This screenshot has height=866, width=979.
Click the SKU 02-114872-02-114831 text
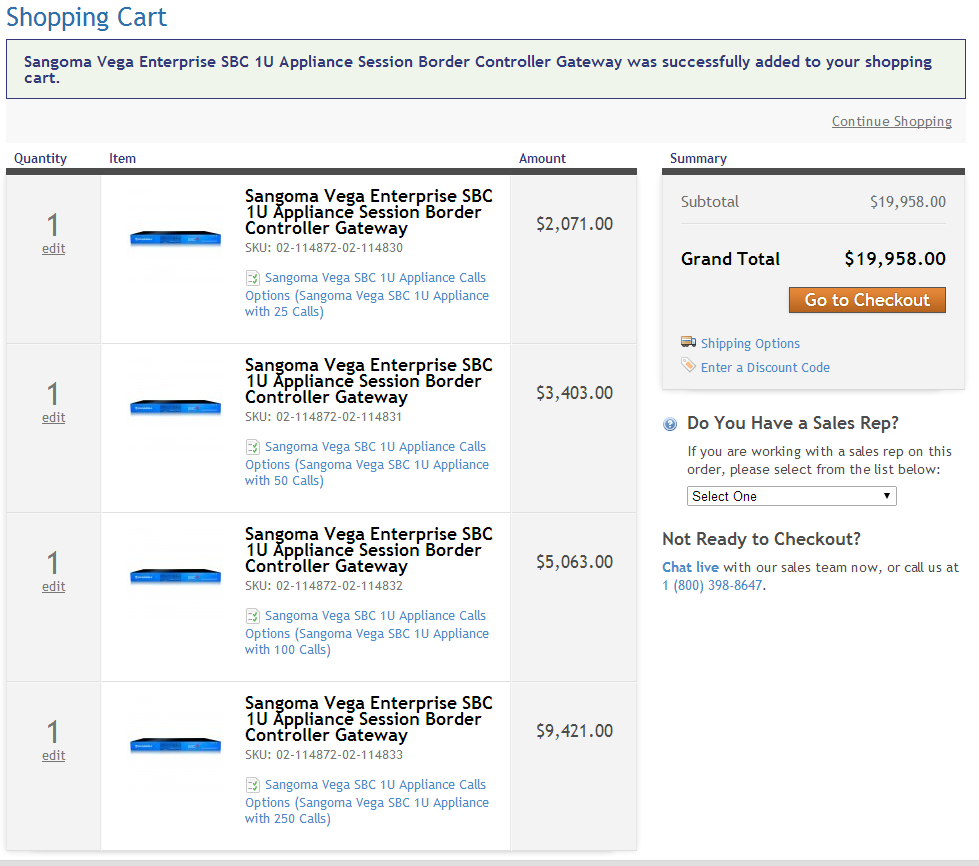coord(324,416)
